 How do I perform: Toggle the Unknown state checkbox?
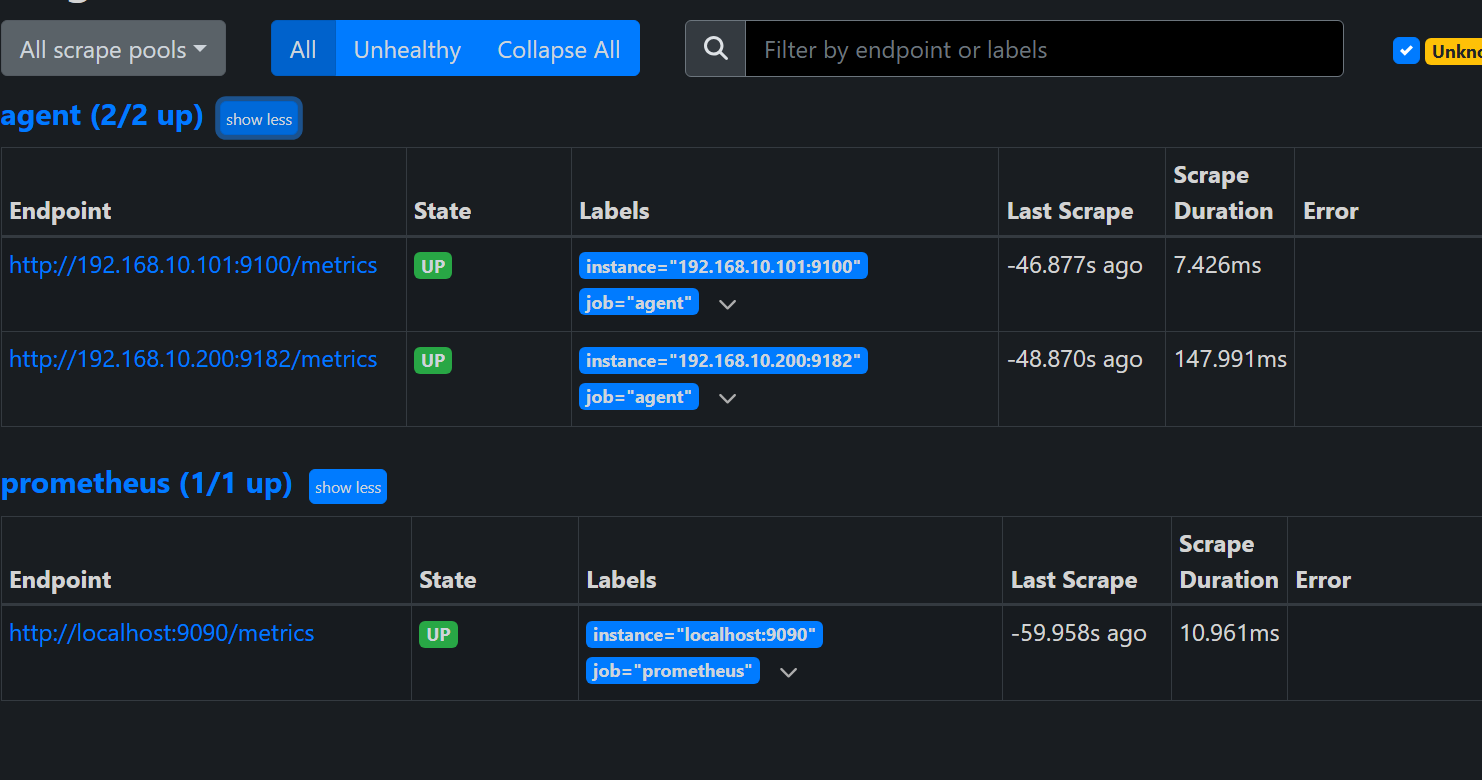1406,50
